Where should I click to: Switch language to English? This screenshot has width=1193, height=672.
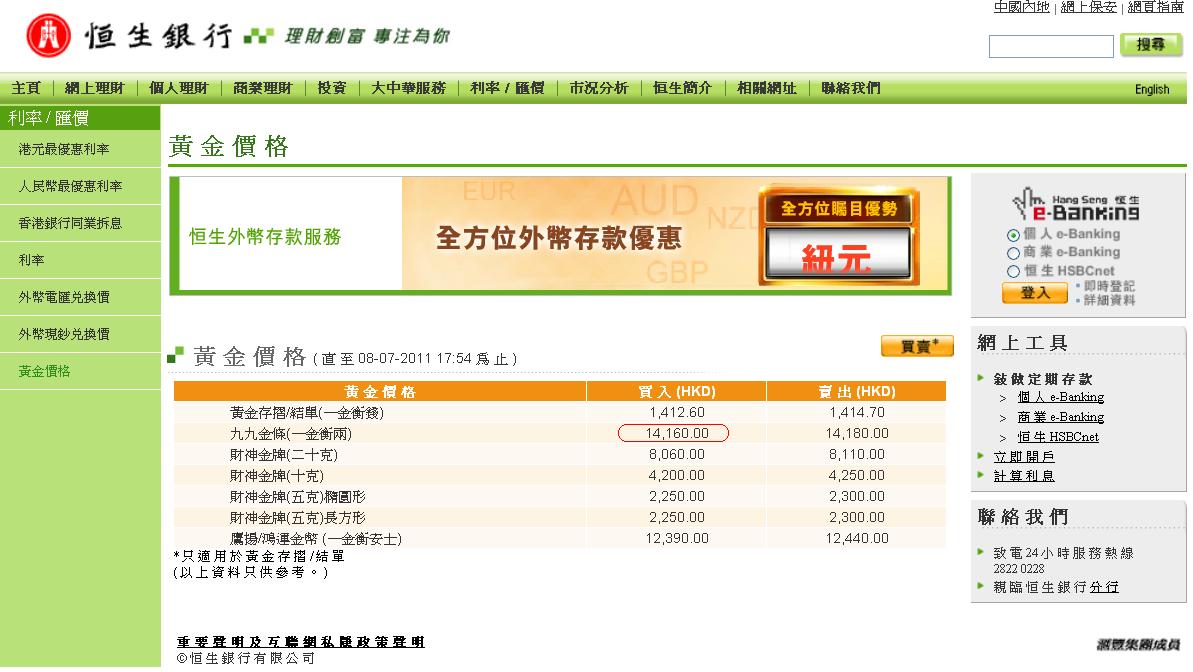pos(1151,89)
